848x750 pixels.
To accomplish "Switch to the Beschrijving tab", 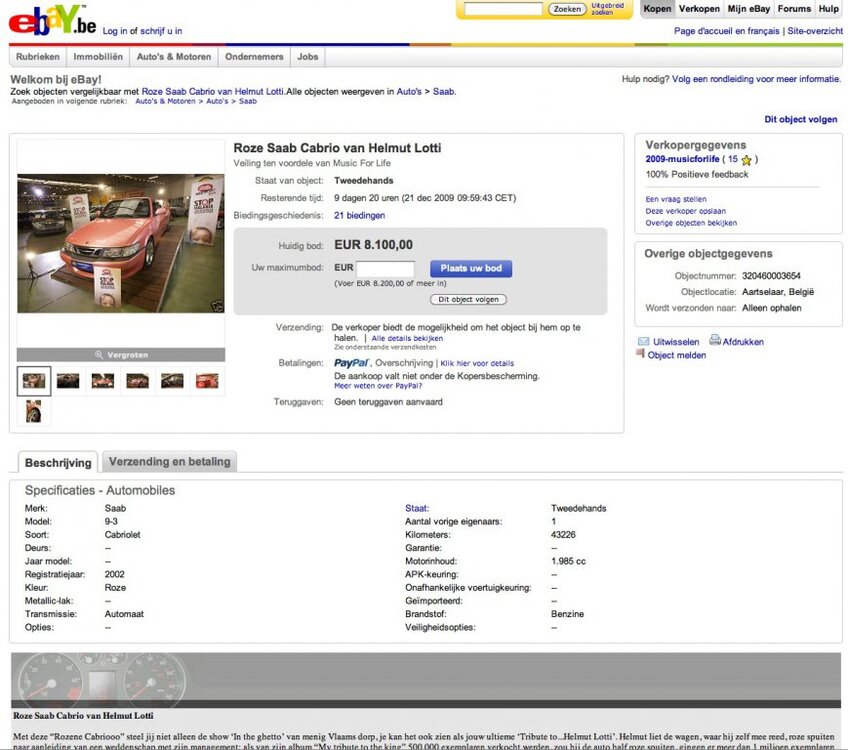I will (58, 462).
